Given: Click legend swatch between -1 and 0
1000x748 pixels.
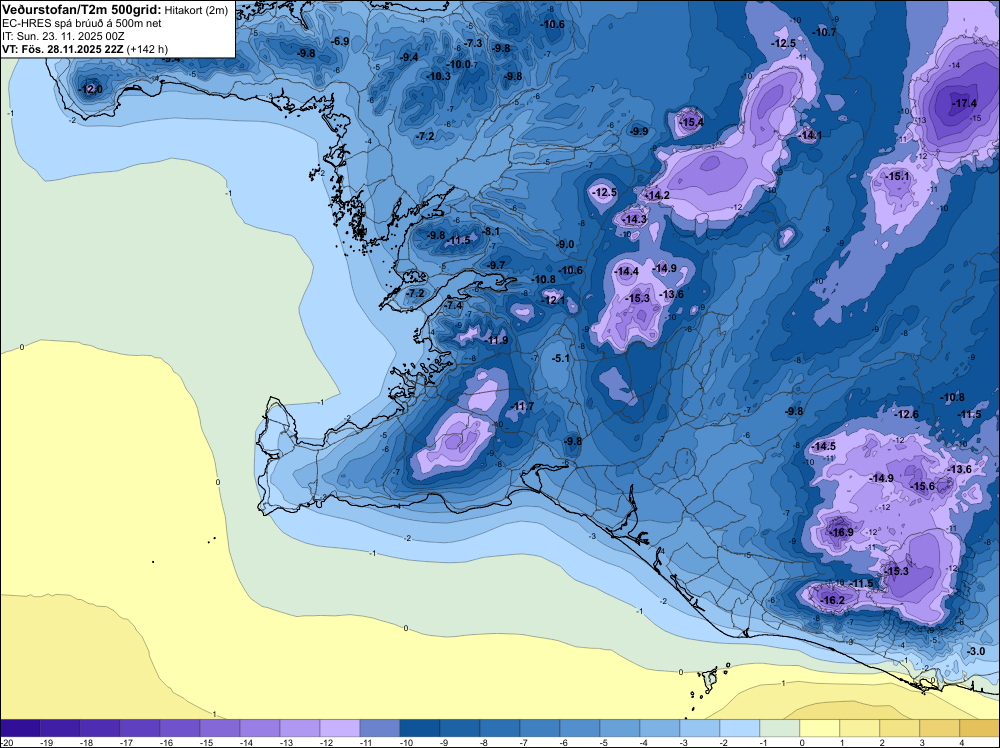Looking at the screenshot, I should click(x=780, y=728).
